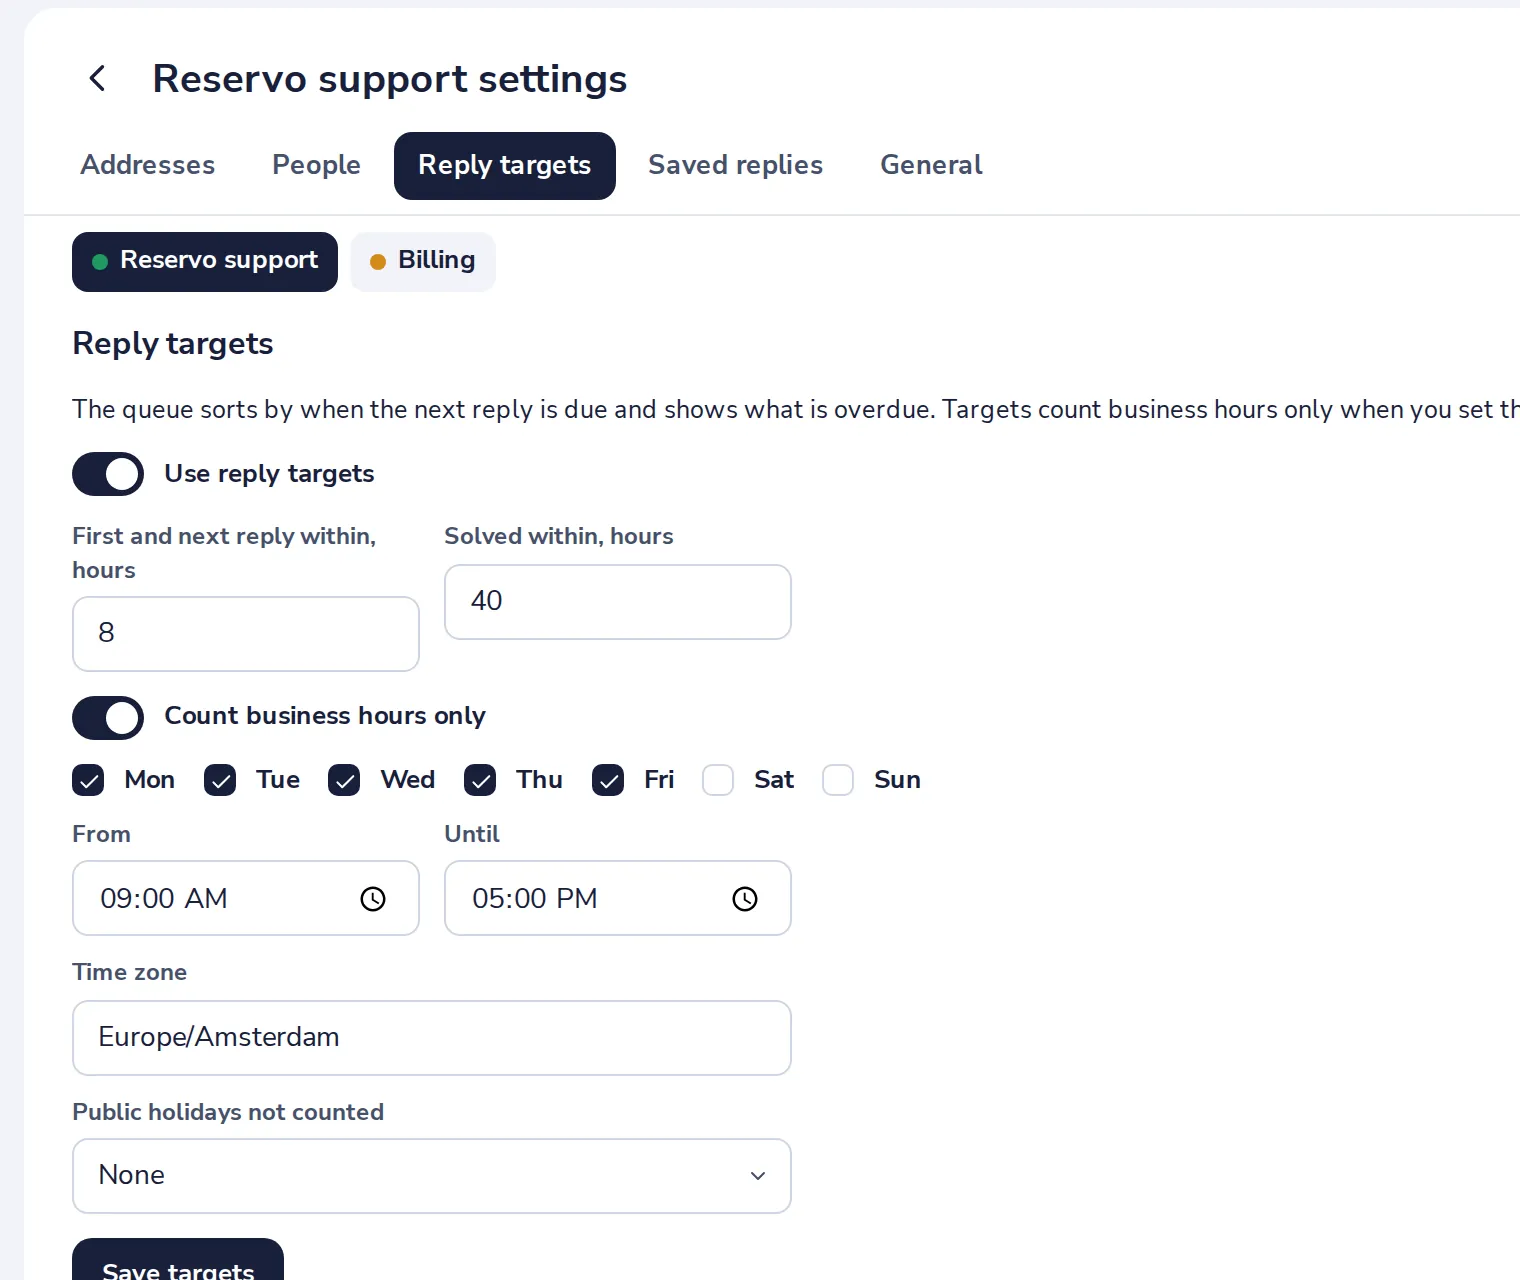This screenshot has height=1280, width=1520.
Task: Select the Reply targets tab
Action: [x=505, y=166]
